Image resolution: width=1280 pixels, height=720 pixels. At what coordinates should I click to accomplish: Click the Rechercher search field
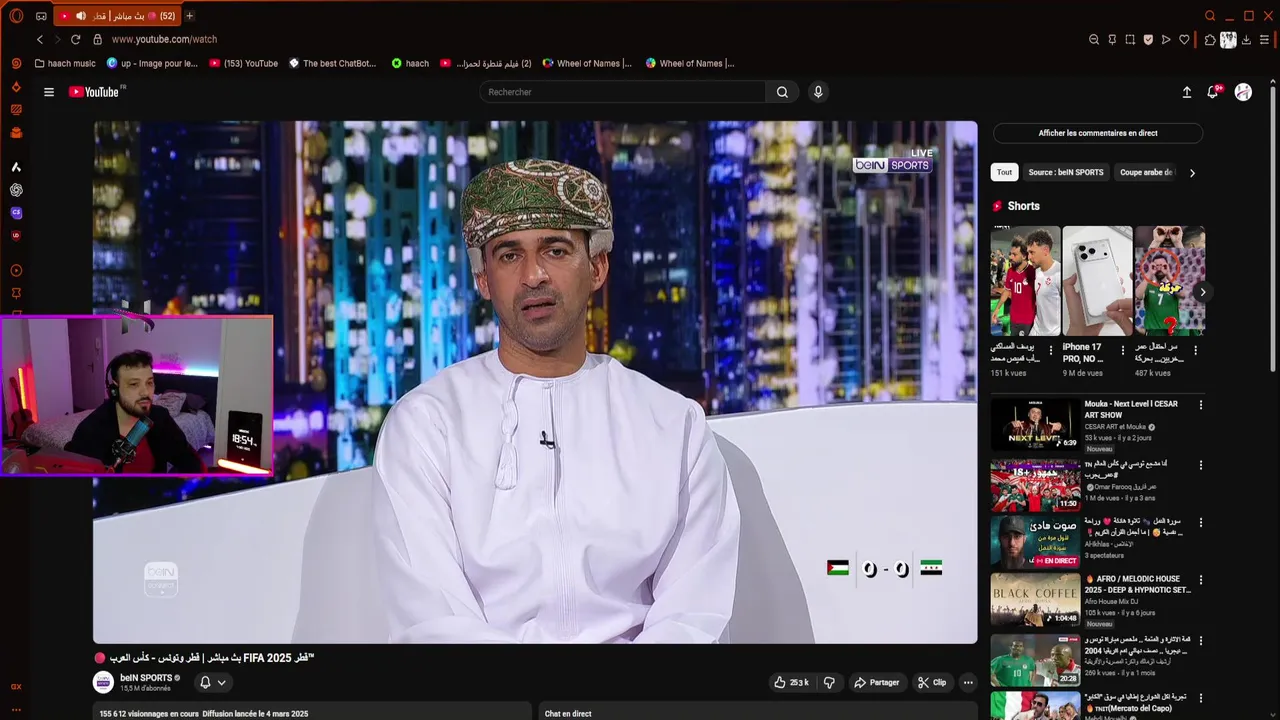click(x=622, y=92)
